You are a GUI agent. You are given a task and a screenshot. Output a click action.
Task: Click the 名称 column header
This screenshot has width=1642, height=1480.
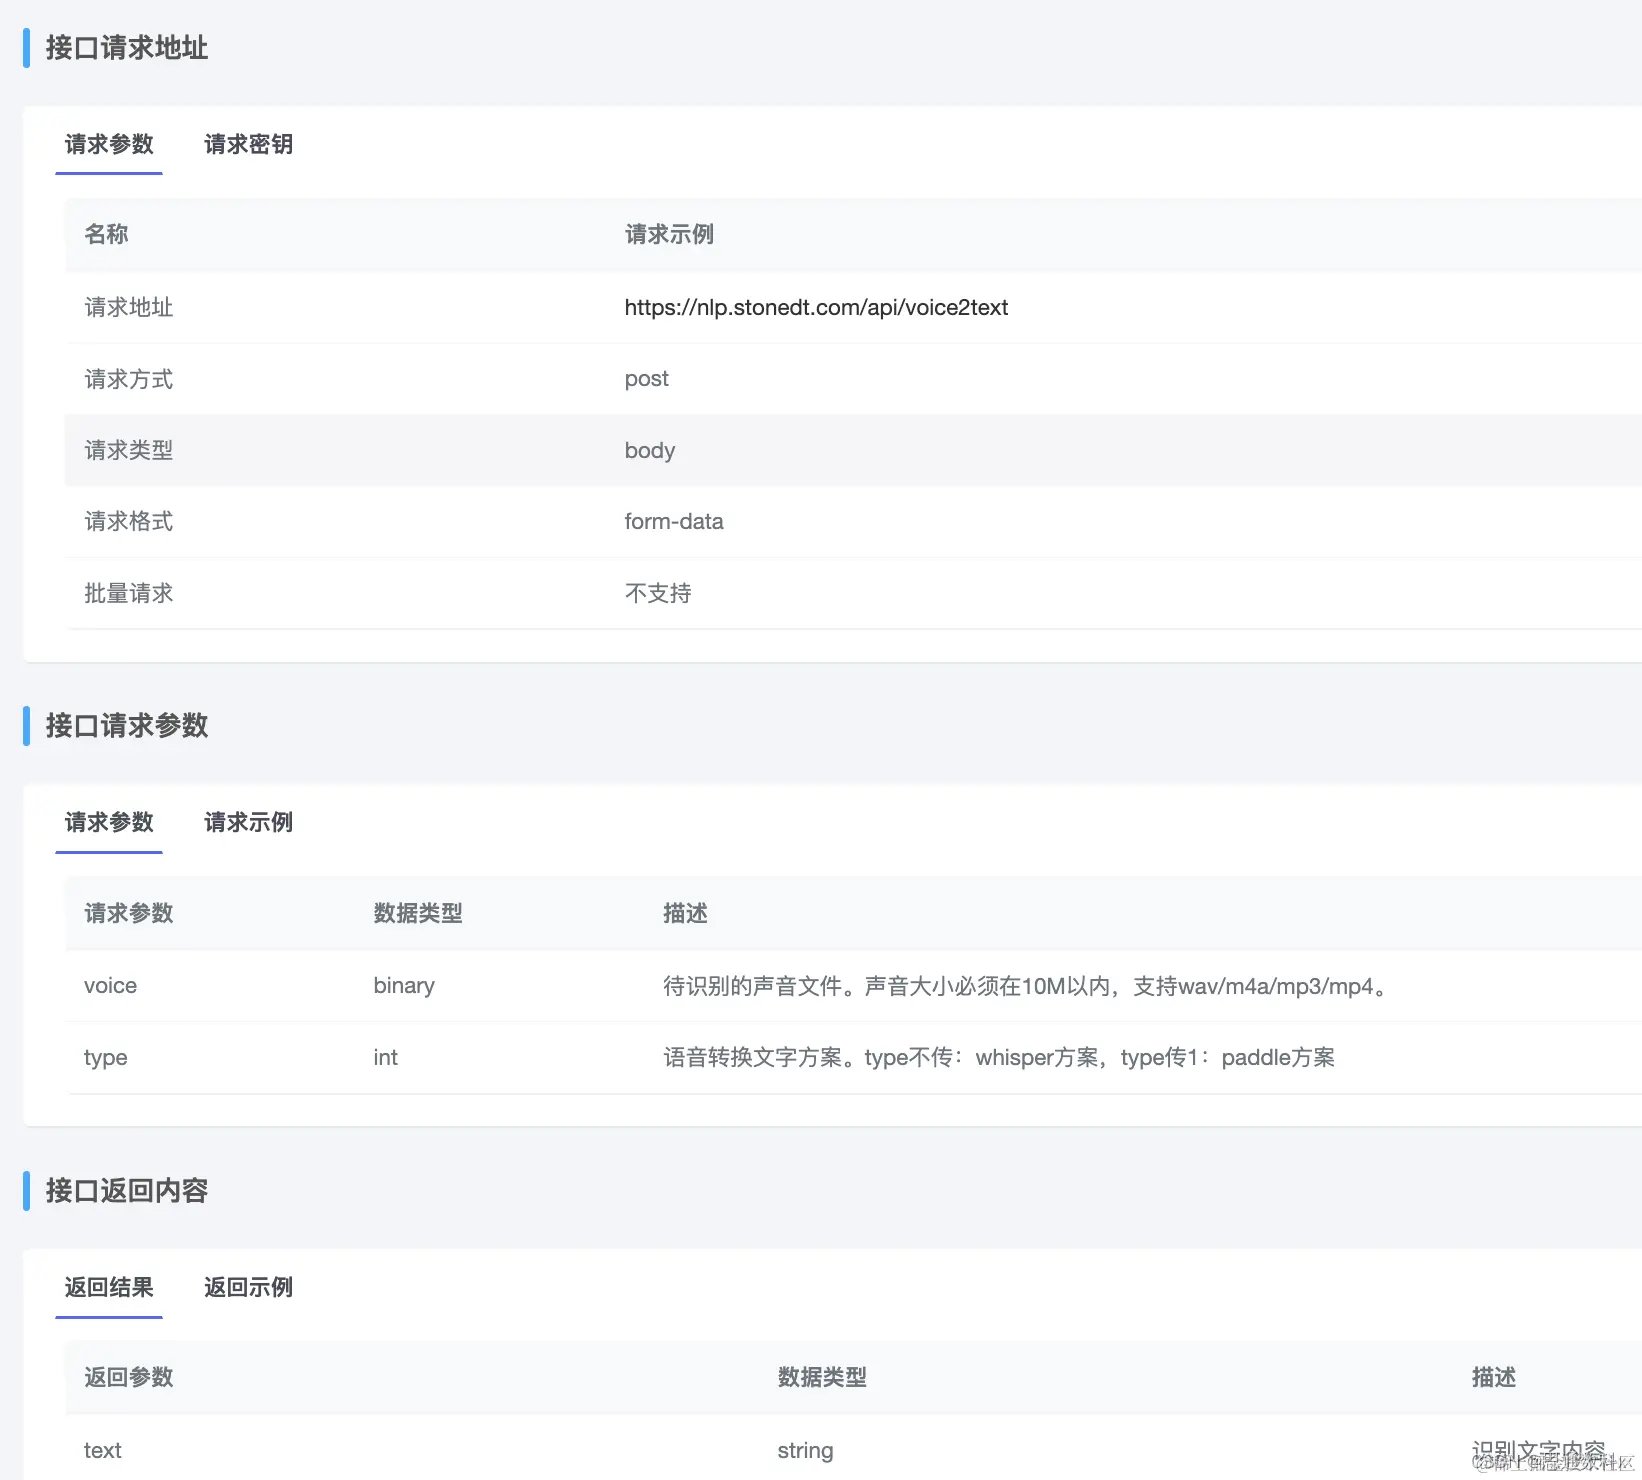106,234
